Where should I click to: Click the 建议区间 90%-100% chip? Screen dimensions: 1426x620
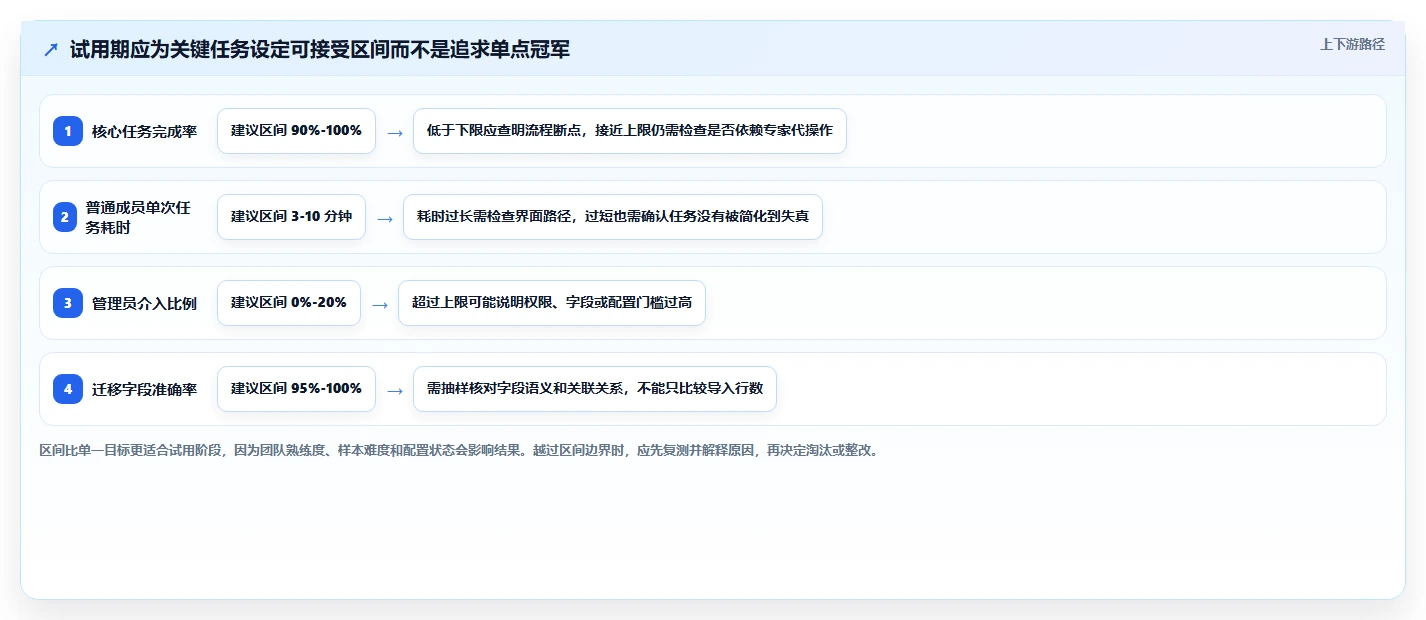point(296,131)
